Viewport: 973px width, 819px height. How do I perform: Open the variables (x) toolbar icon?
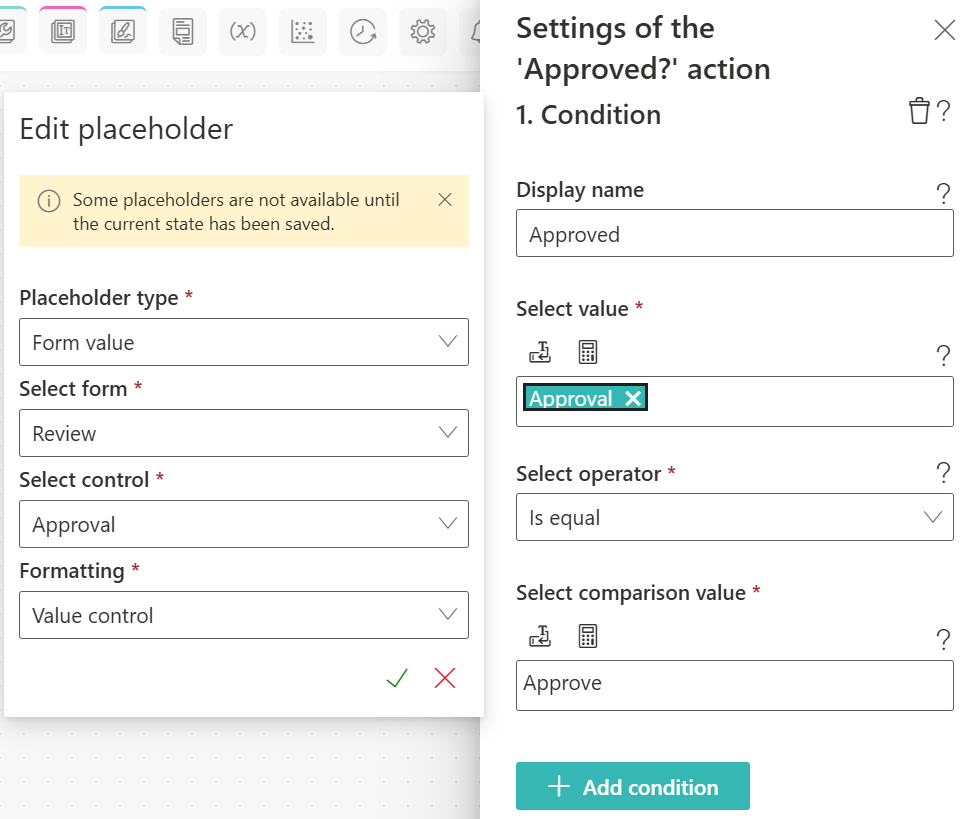click(243, 32)
